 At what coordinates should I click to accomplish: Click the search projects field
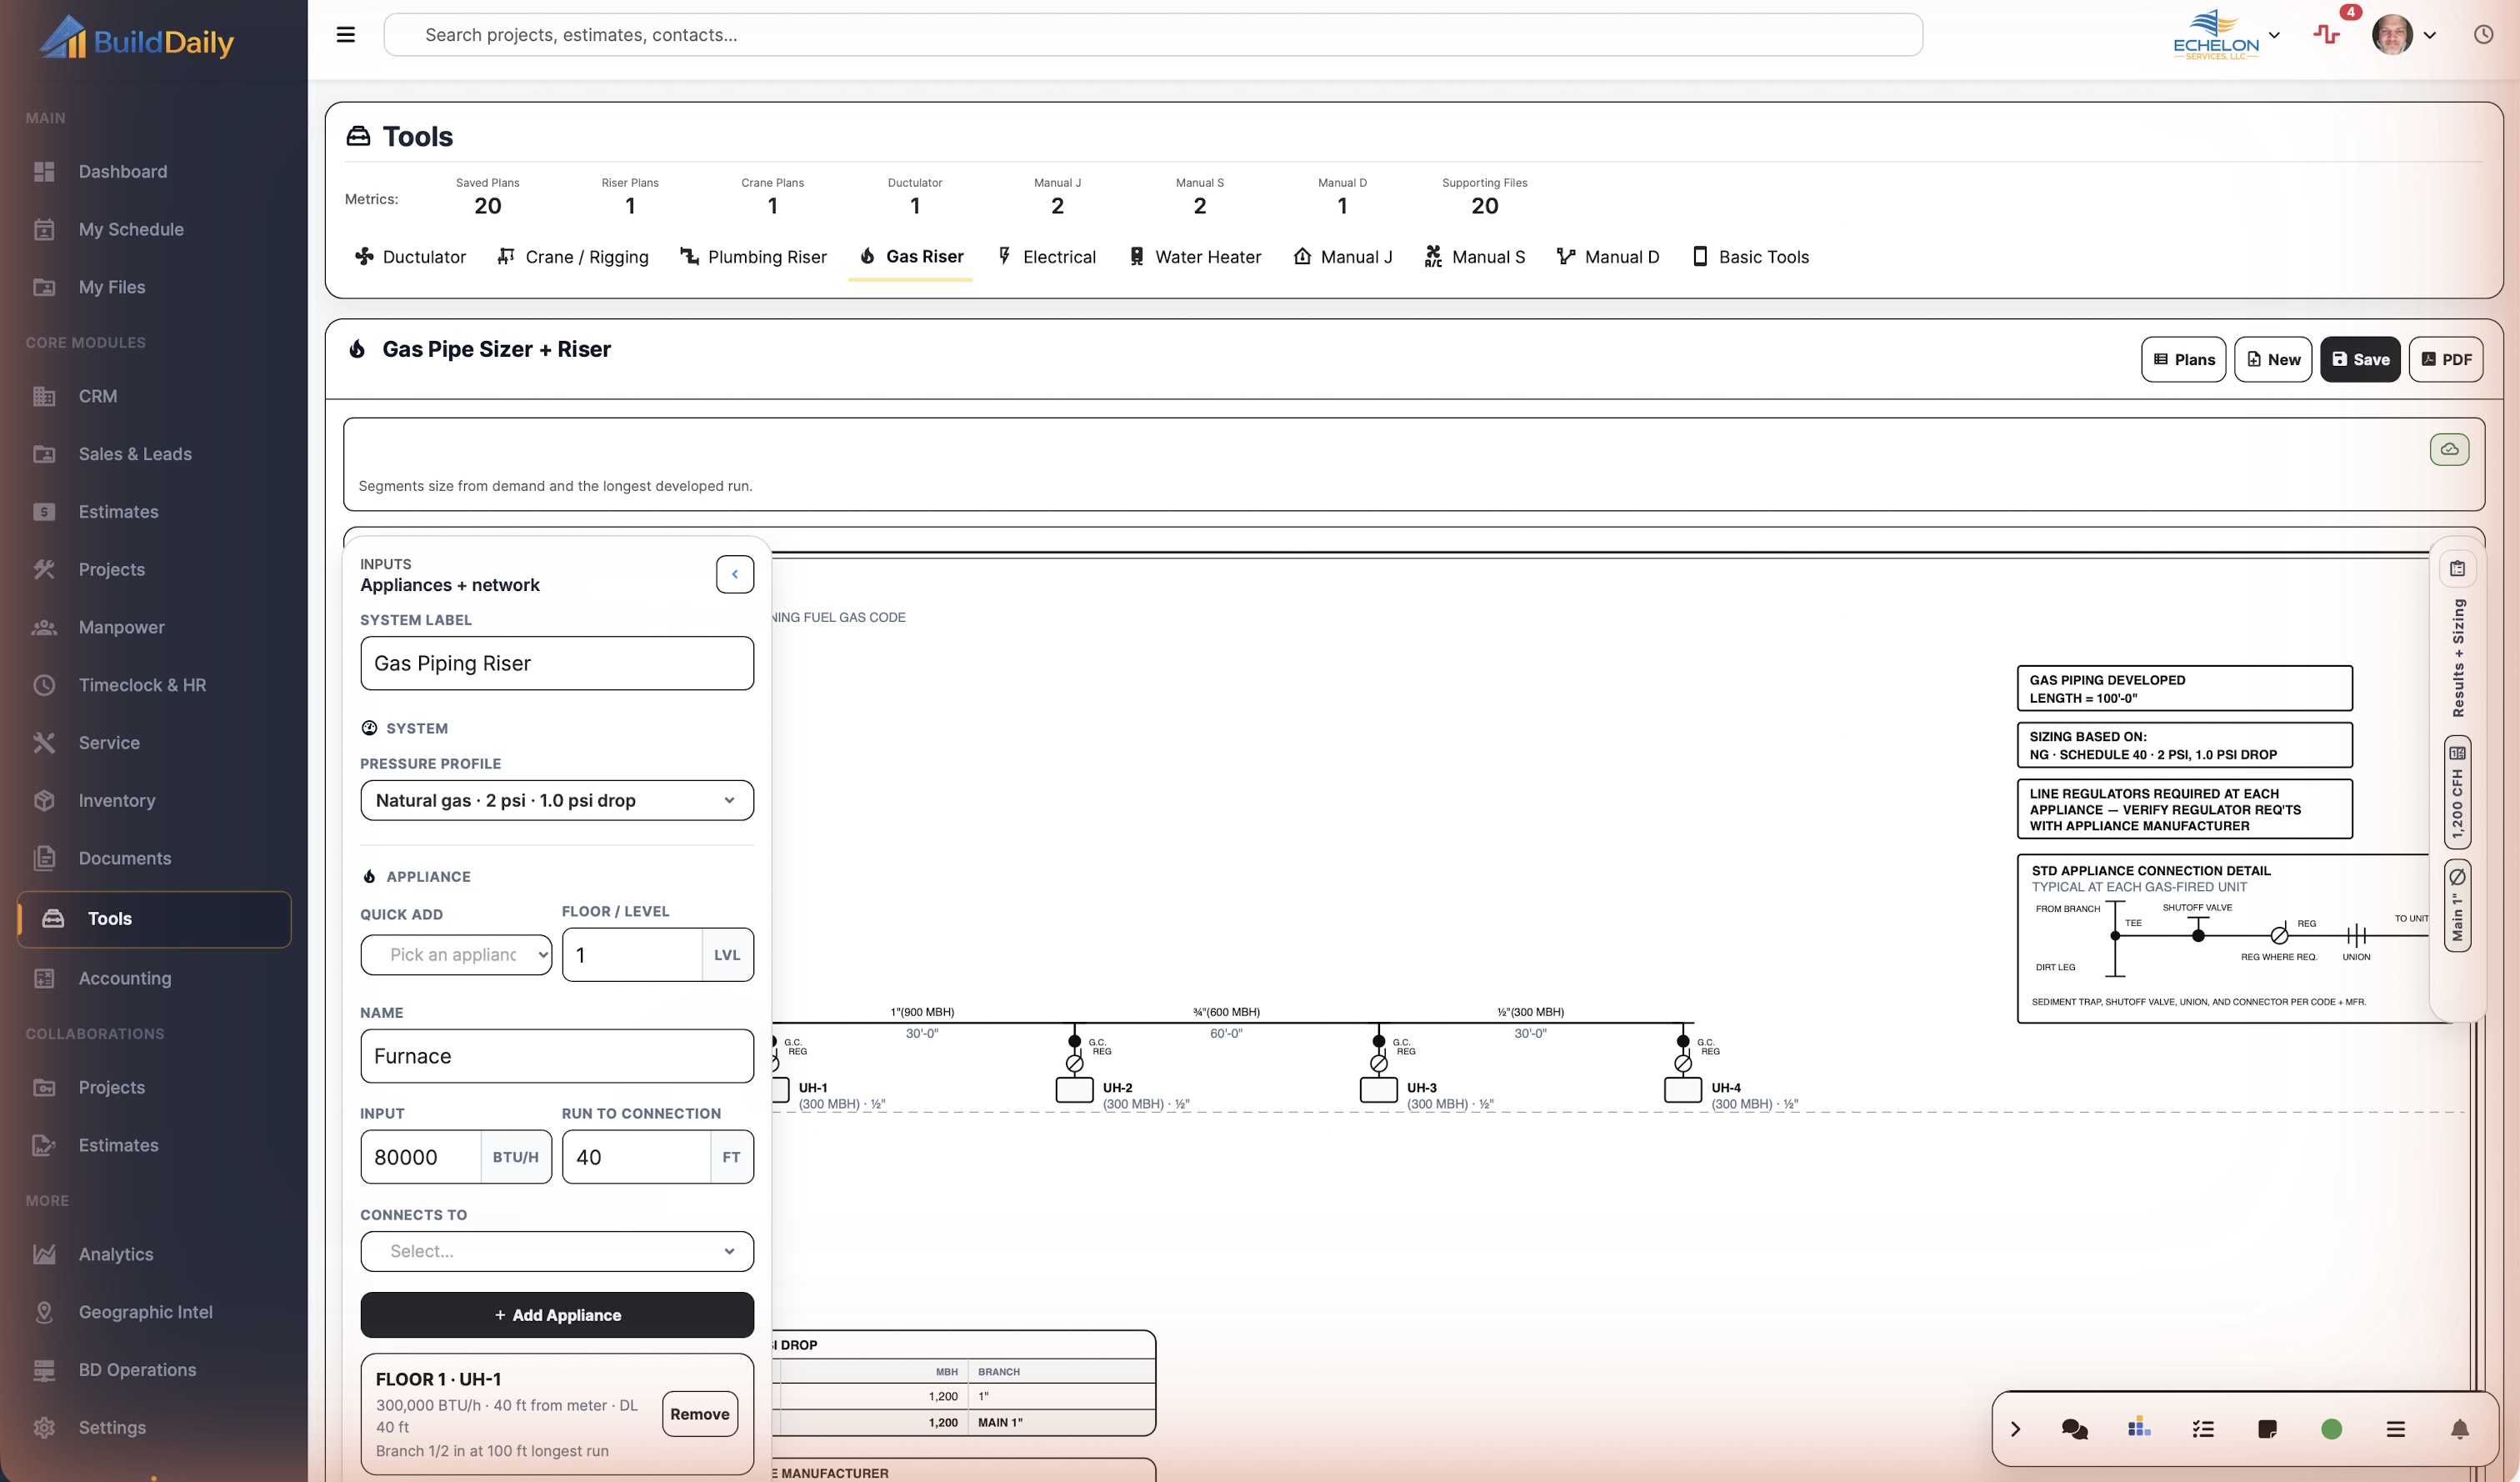(x=1153, y=35)
